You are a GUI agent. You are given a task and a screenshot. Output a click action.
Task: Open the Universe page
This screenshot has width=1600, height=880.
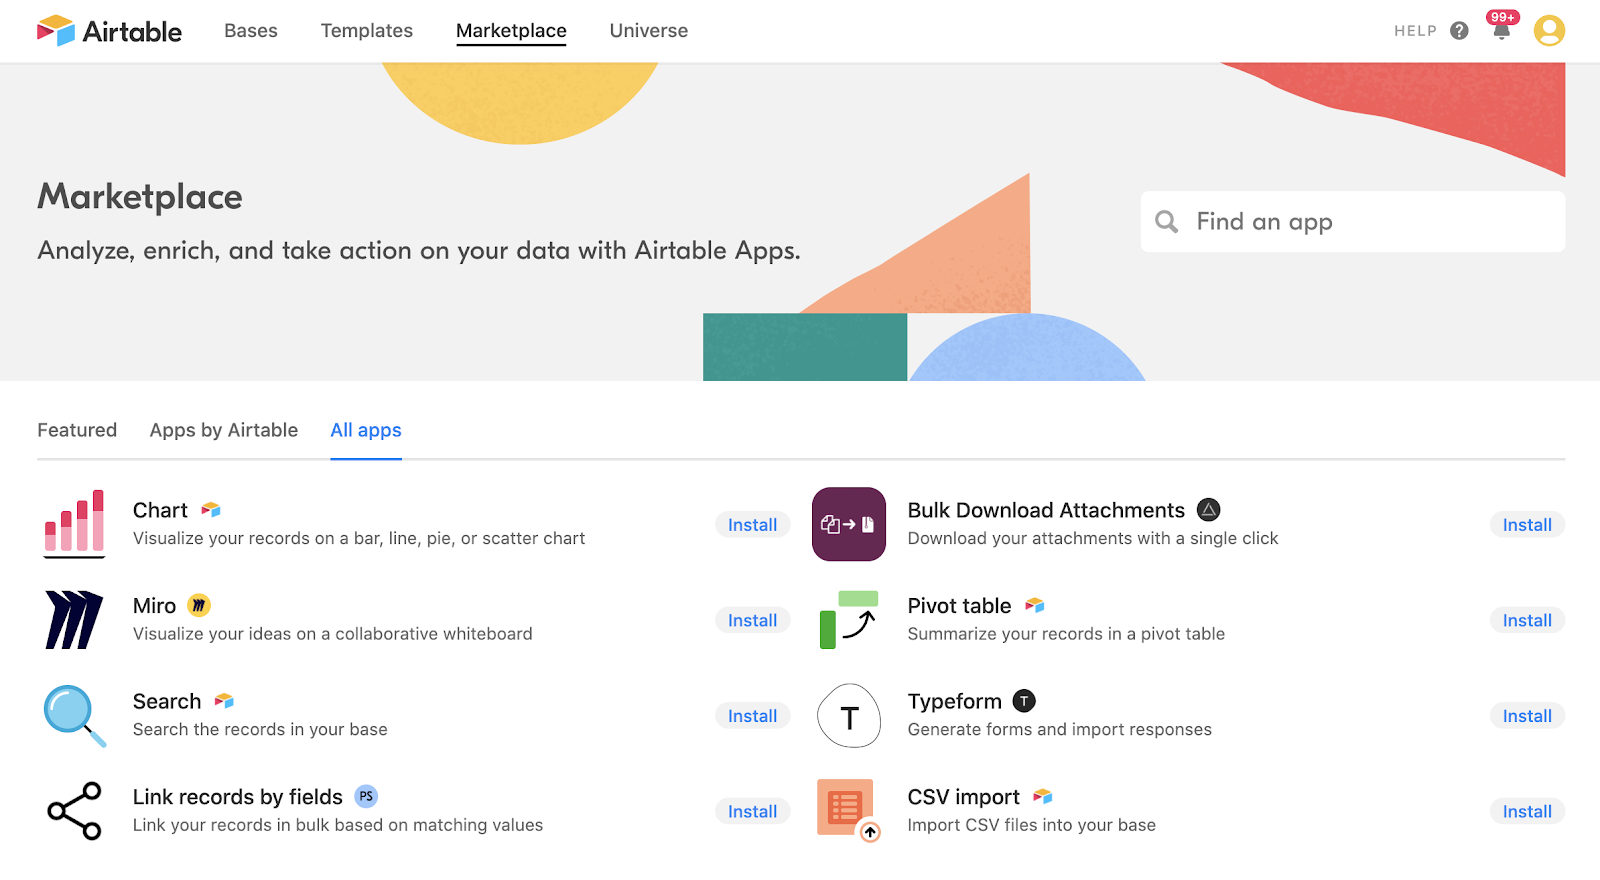[649, 31]
